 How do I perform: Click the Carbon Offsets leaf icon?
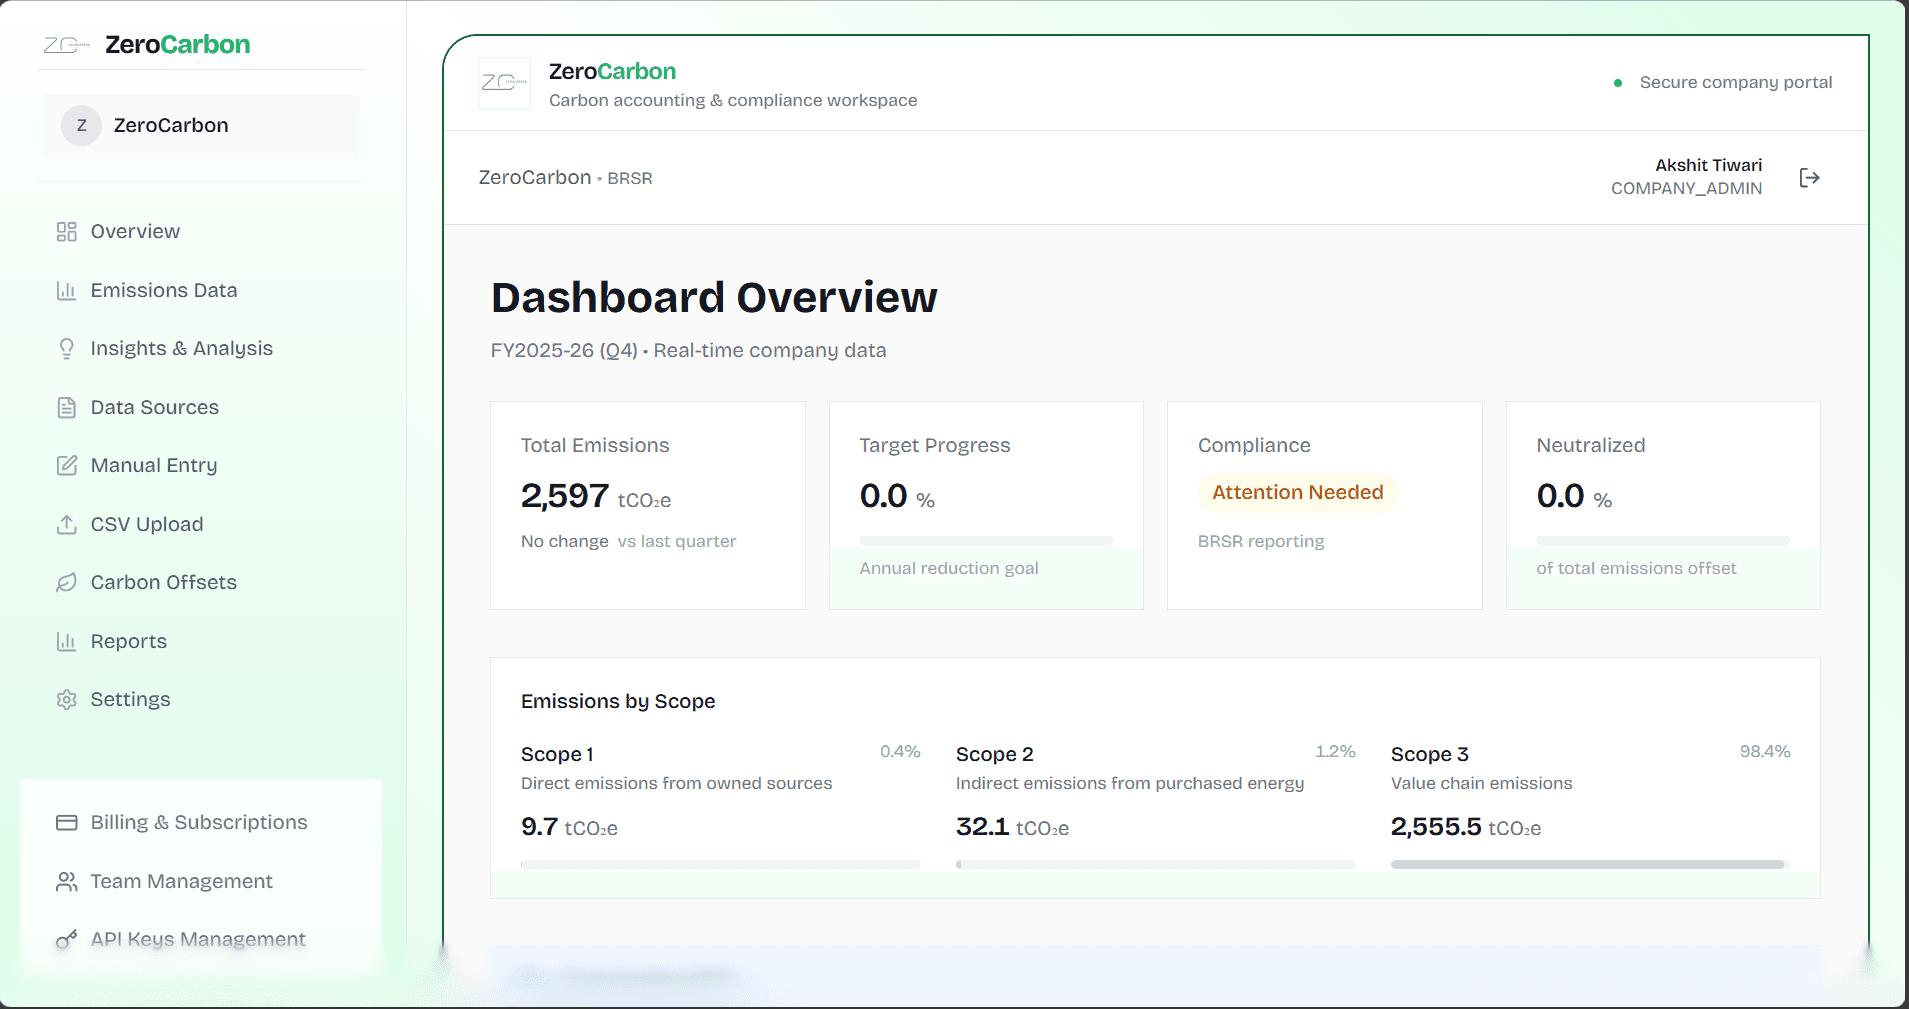pyautogui.click(x=67, y=583)
